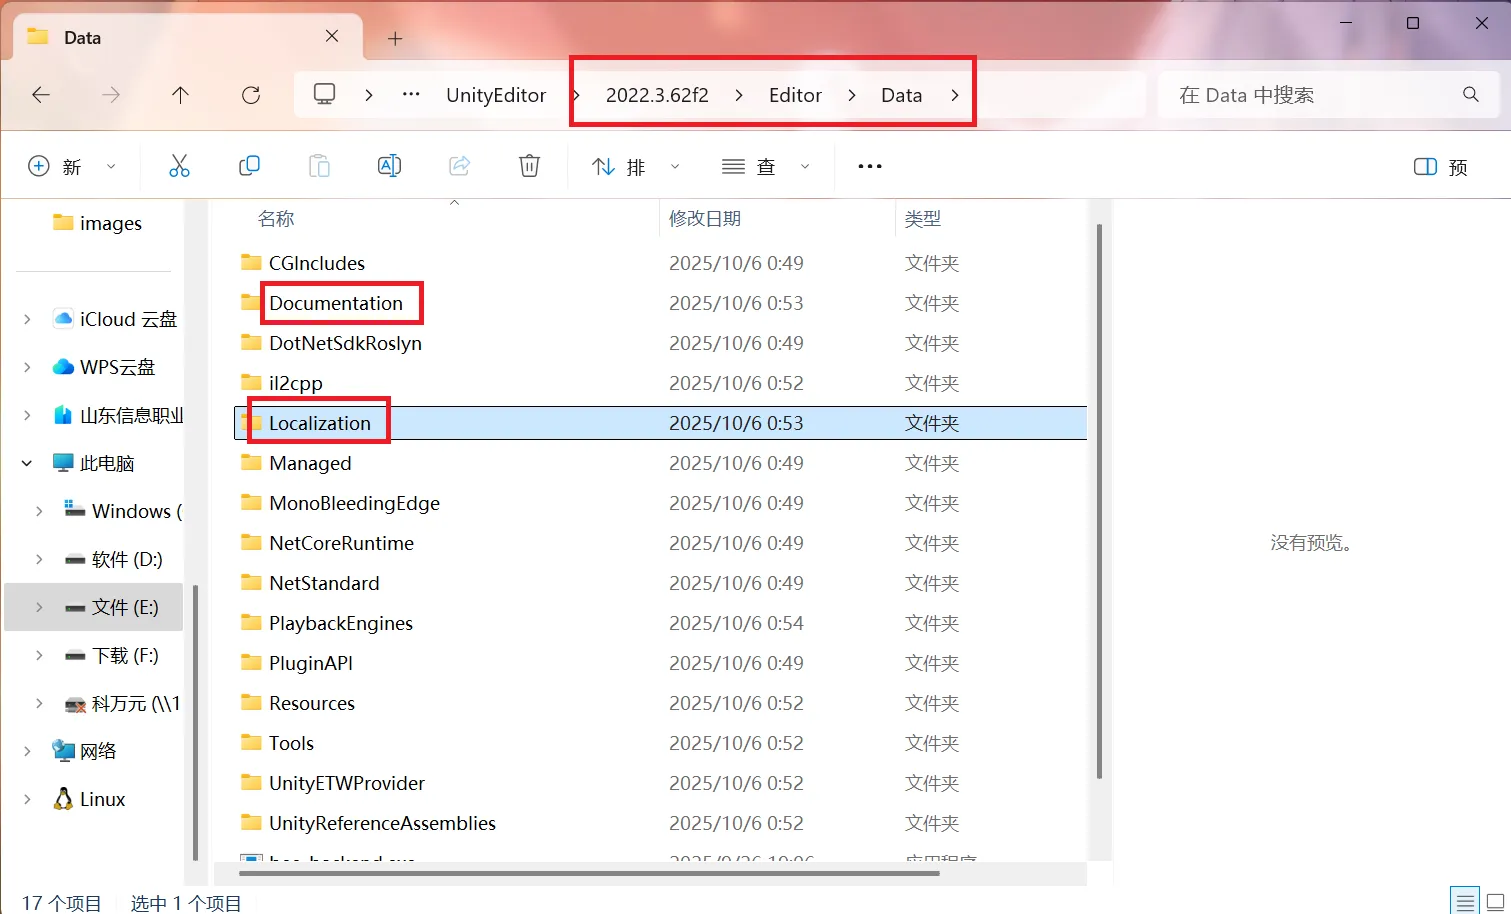This screenshot has width=1511, height=914.
Task: Click the Refresh button
Action: (x=251, y=95)
